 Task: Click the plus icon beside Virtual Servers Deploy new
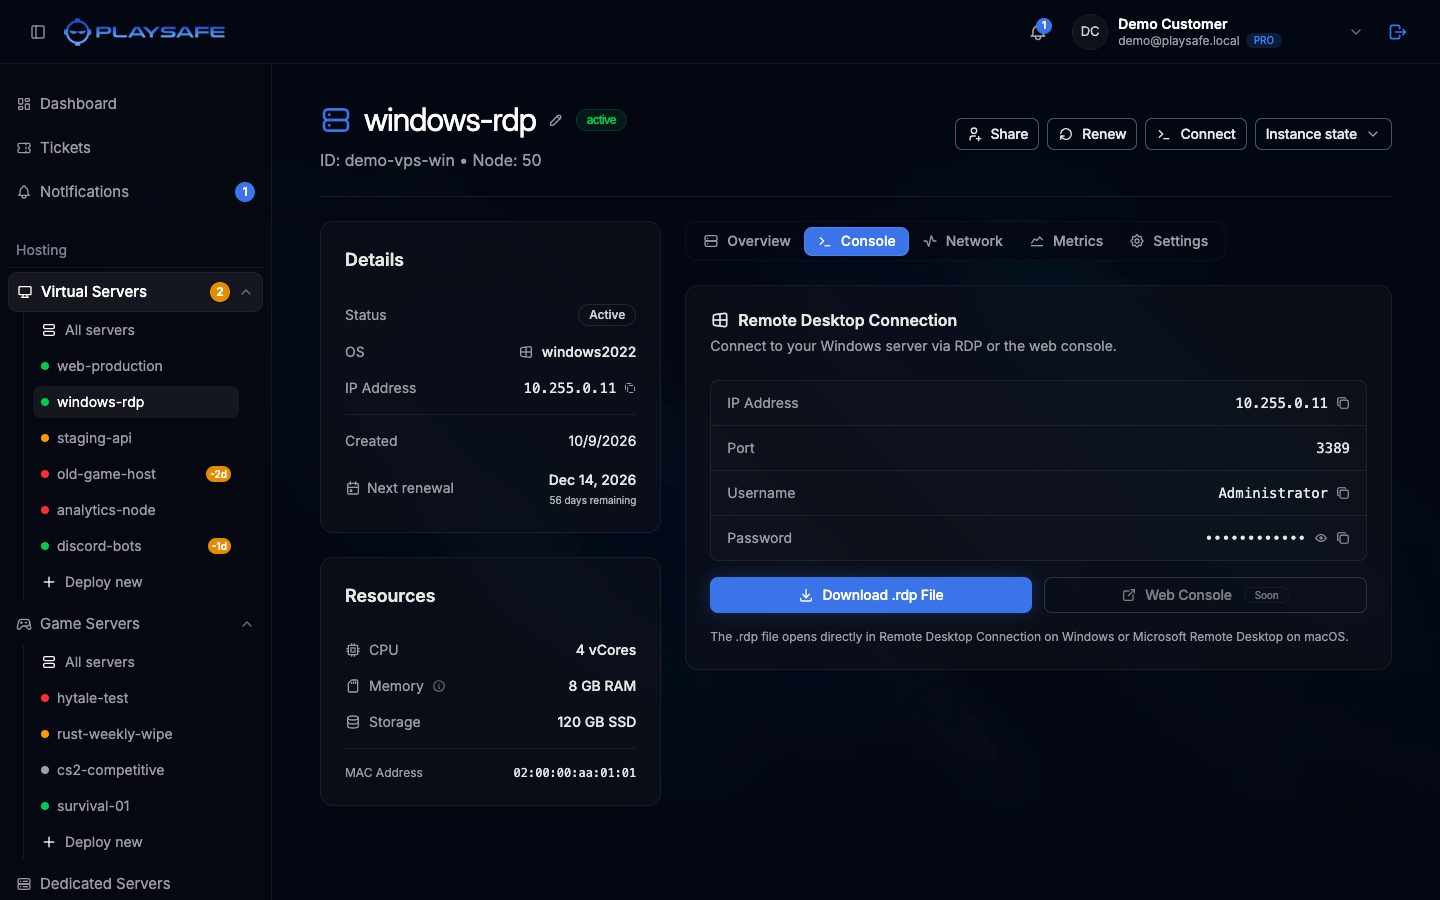(x=48, y=582)
